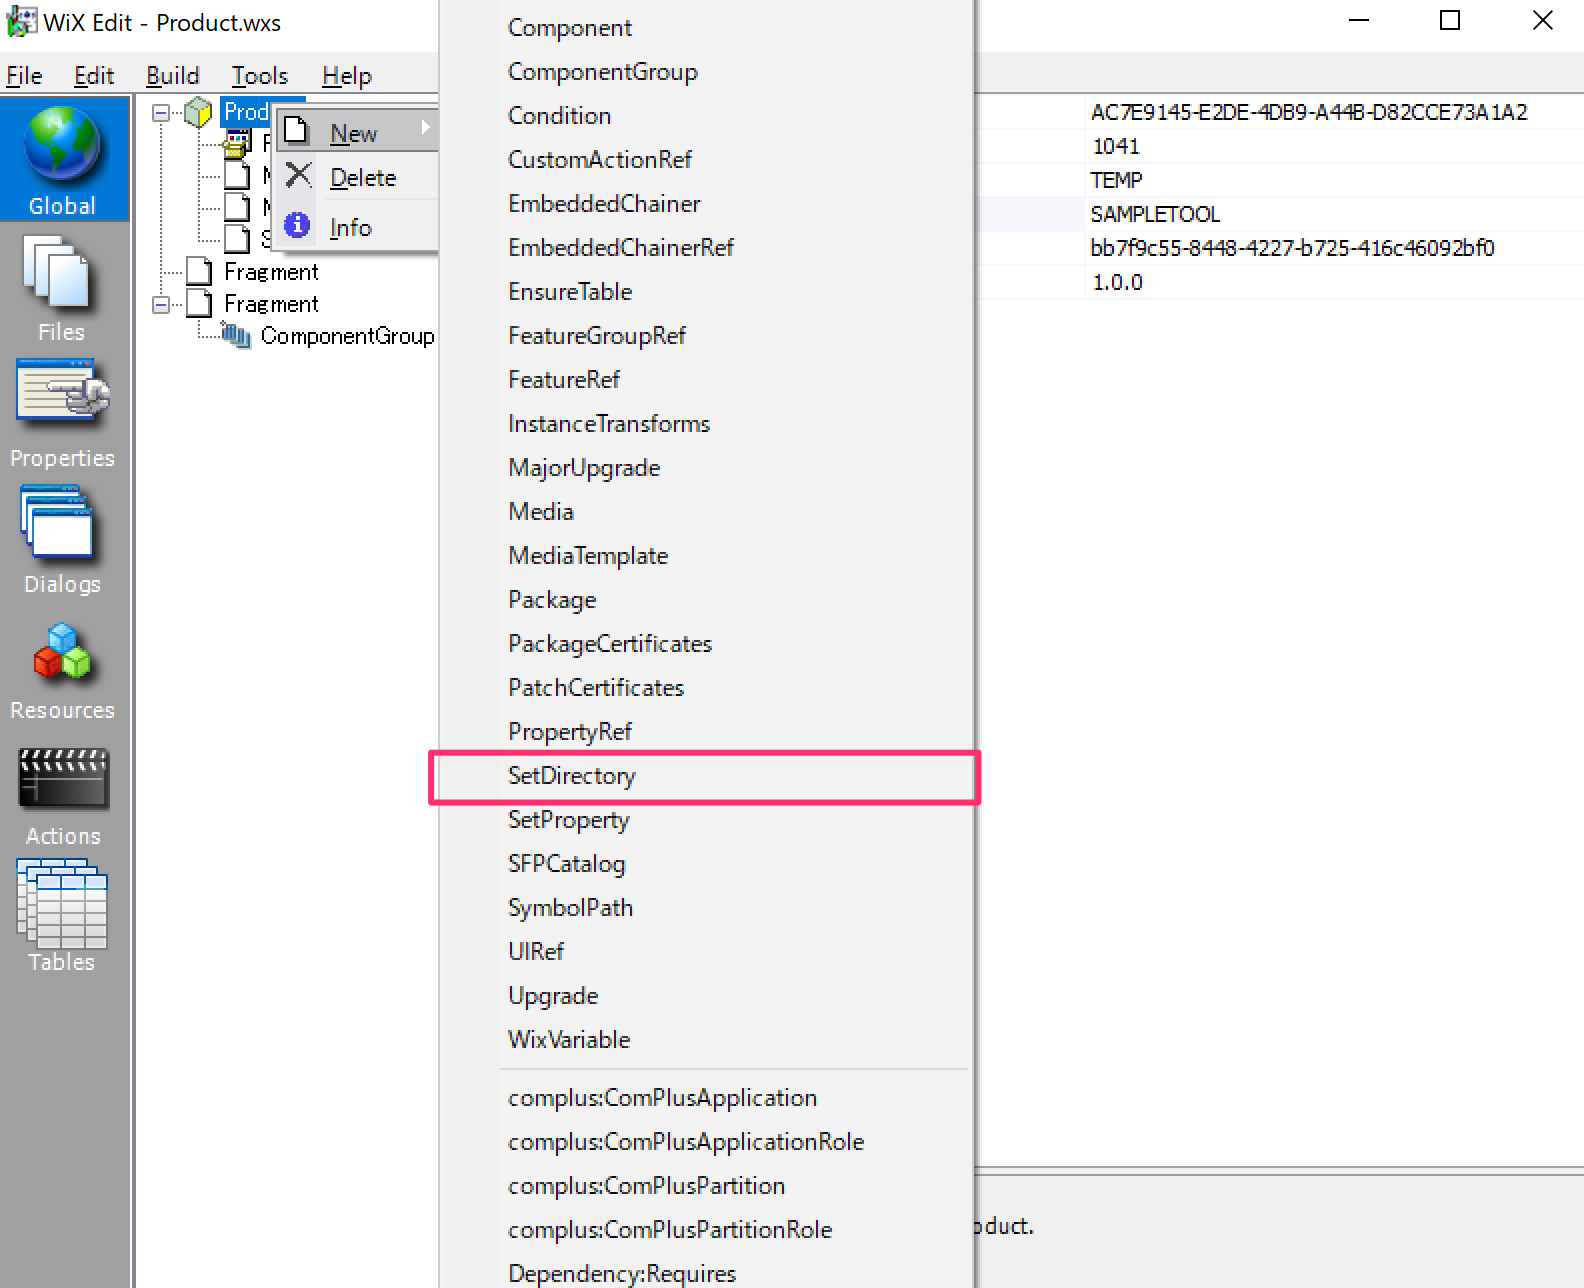Open the Edit menu
Screen dimensions: 1584x1288
(94, 76)
